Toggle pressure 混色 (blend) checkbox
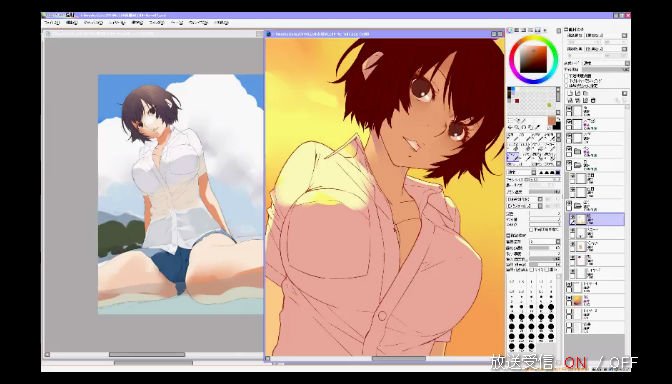 tap(547, 270)
